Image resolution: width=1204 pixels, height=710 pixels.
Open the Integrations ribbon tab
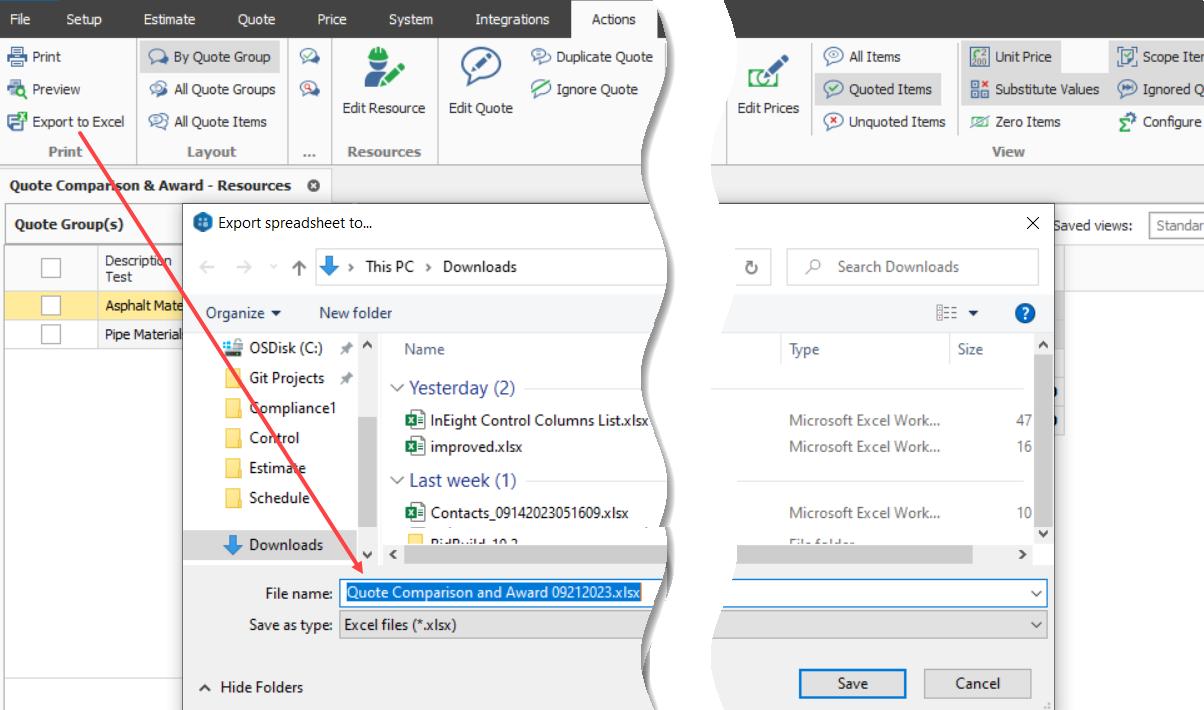pos(512,19)
